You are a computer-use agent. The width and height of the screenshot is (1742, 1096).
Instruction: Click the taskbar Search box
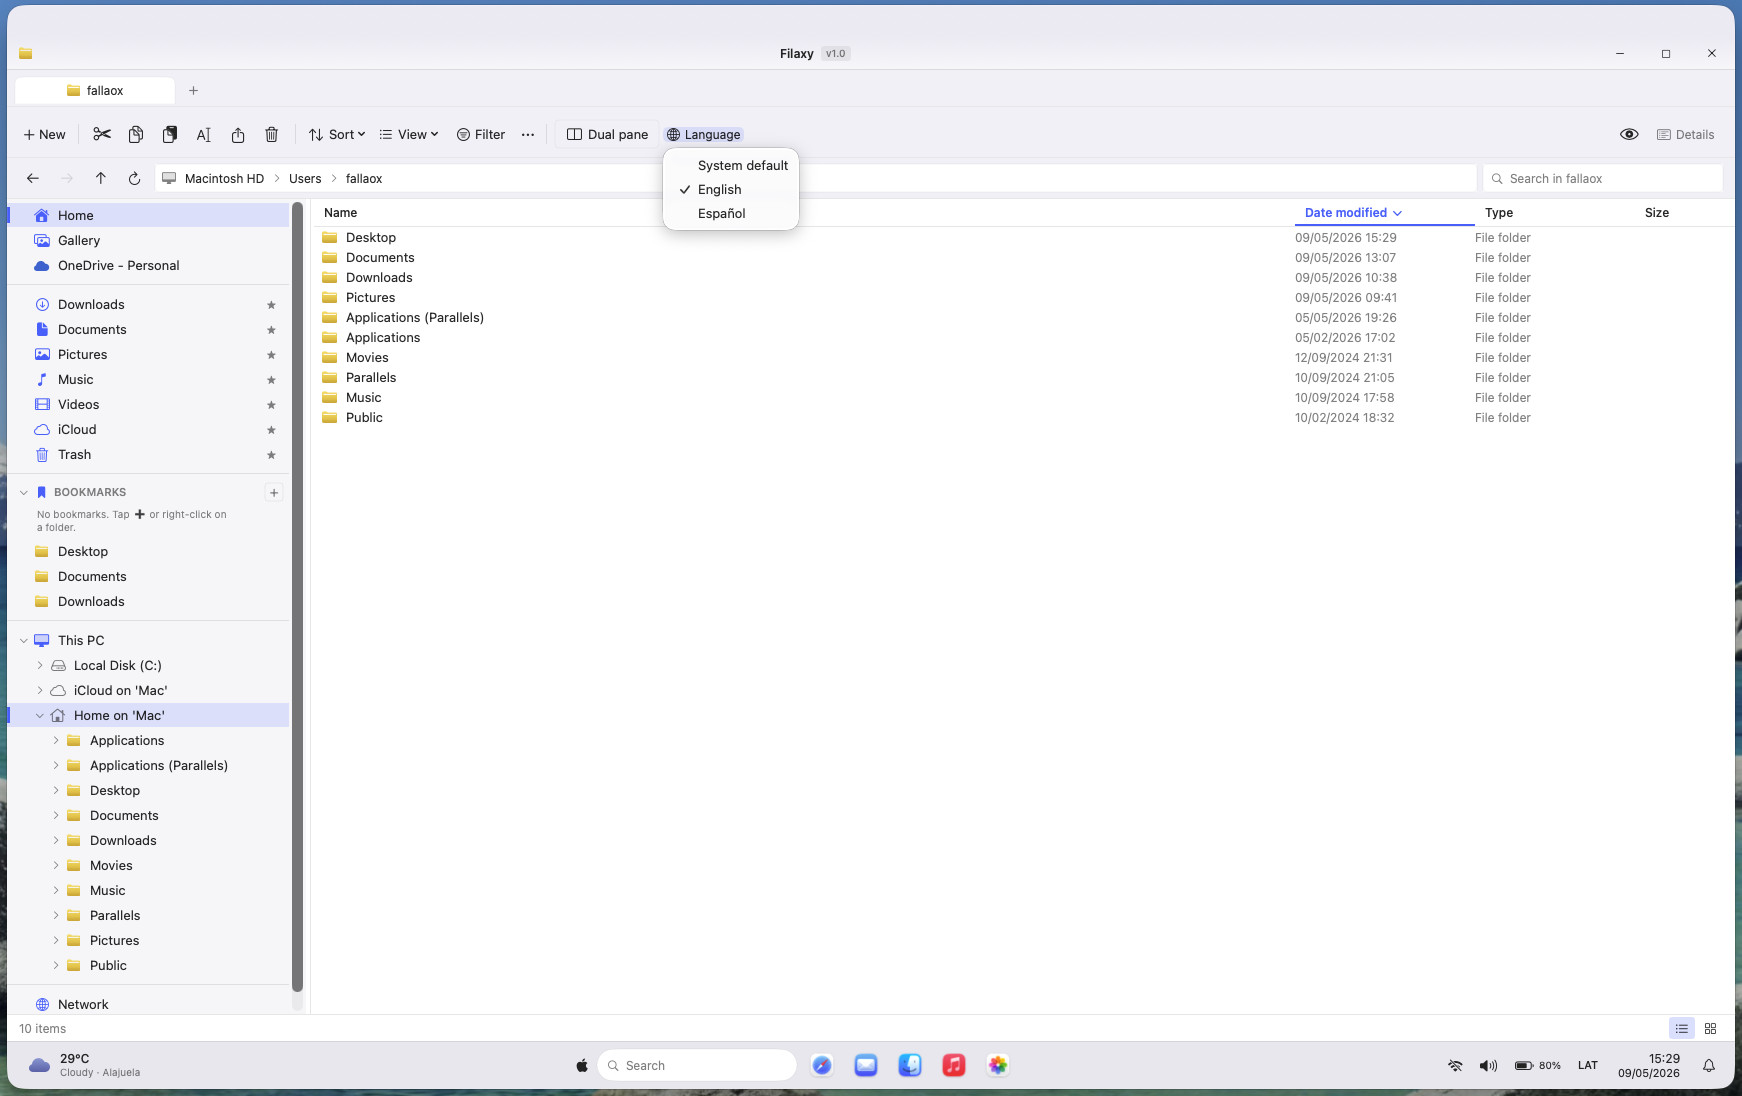(x=697, y=1065)
